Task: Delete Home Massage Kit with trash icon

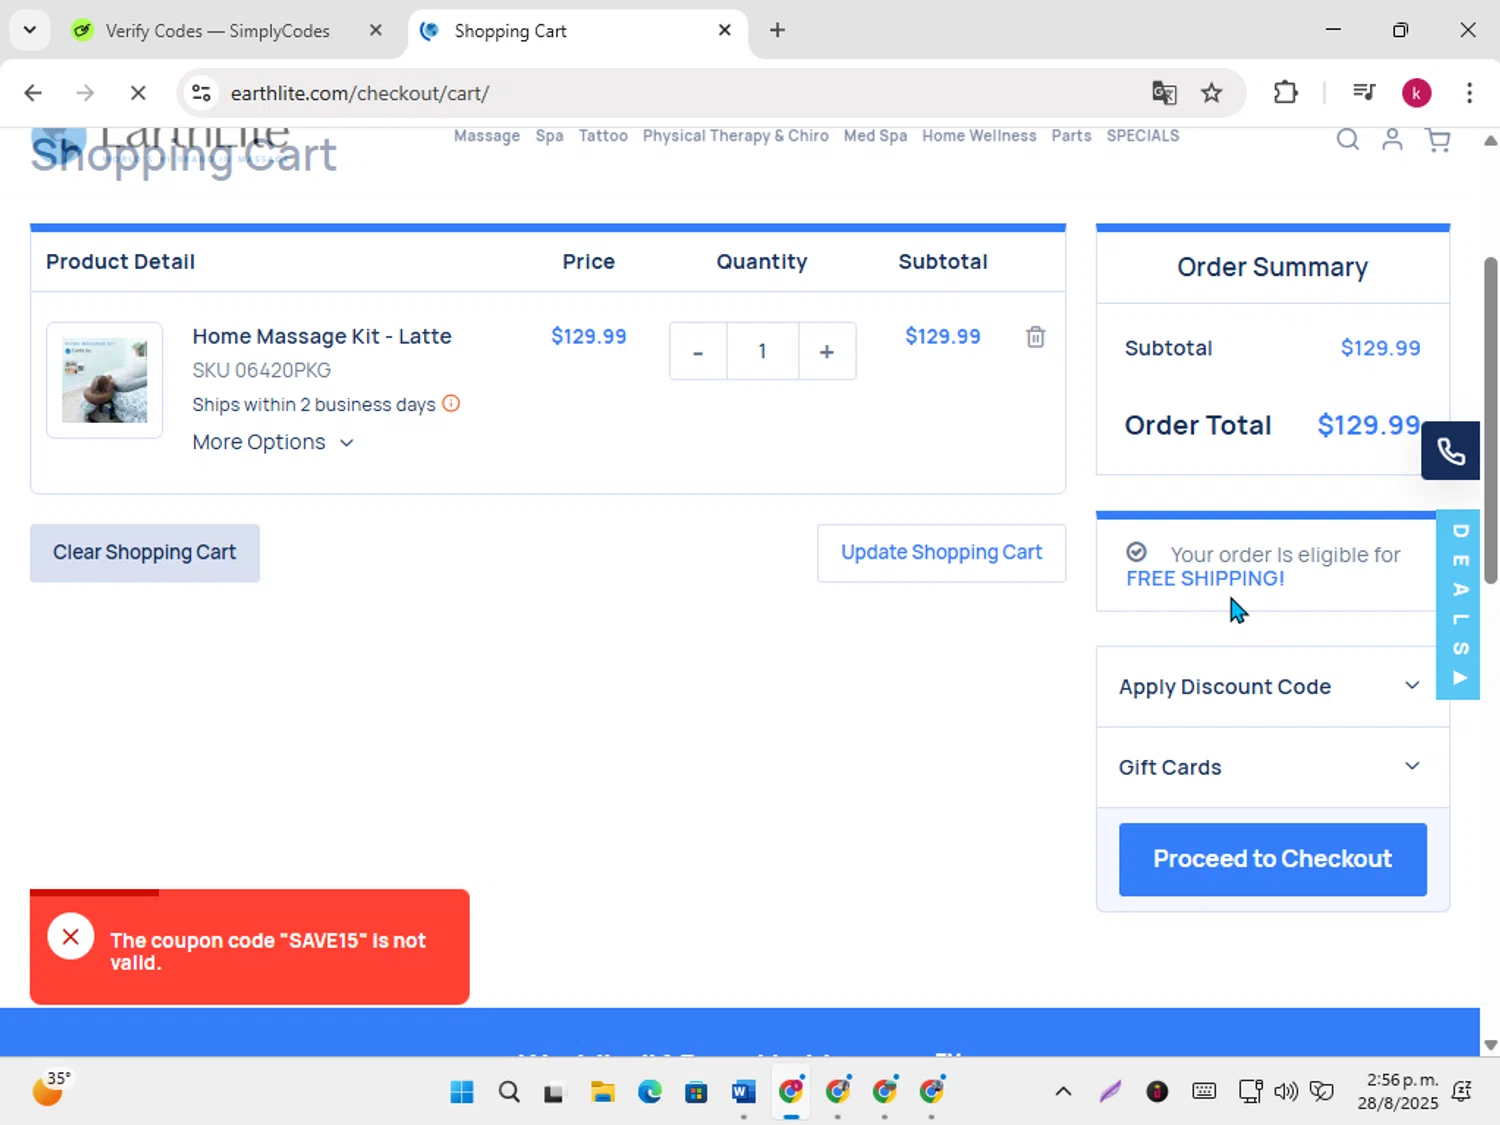Action: [1035, 337]
